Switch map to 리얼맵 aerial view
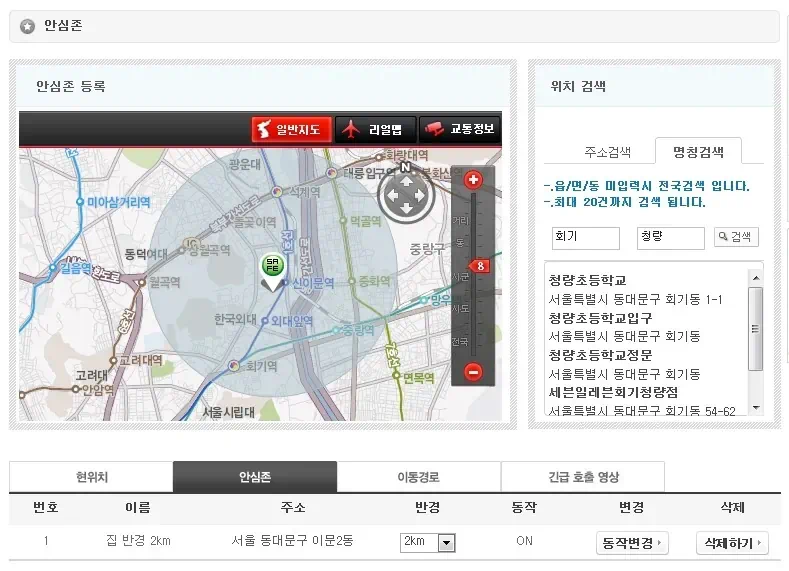Screen dimensions: 789x571 pyautogui.click(x=375, y=130)
